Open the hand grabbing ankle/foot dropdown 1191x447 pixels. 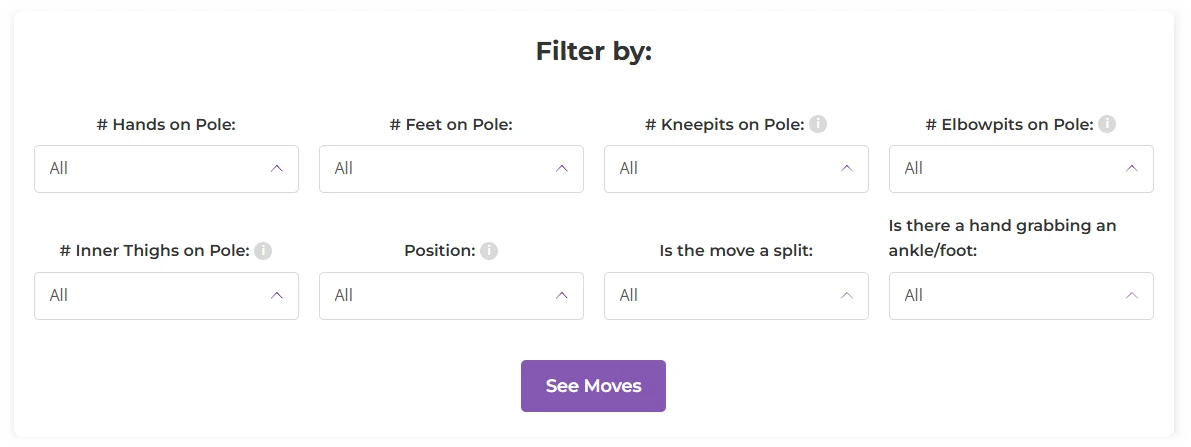tap(1021, 296)
